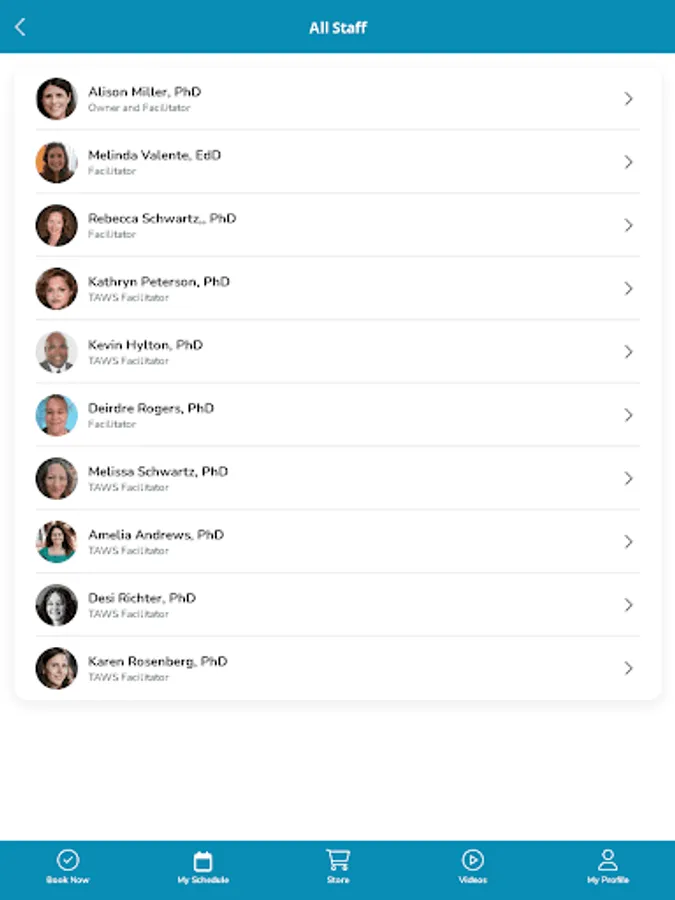Expand chevron next to Melinda Valente
The width and height of the screenshot is (675, 900).
pos(628,162)
